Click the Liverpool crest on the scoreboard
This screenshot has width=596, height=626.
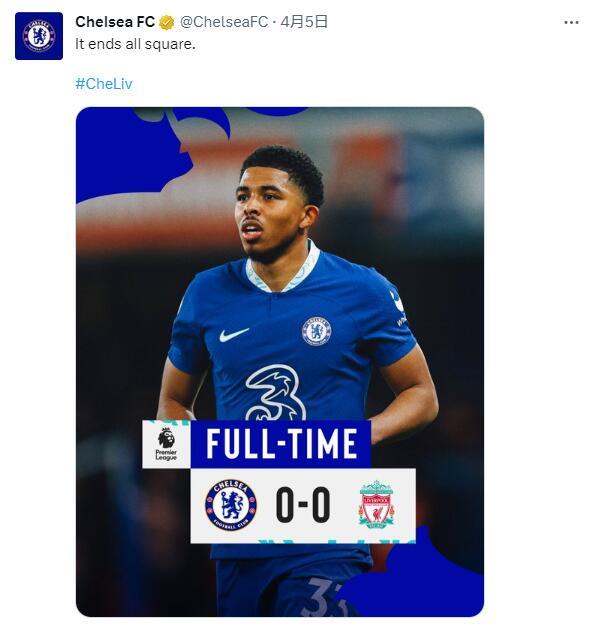tap(376, 505)
